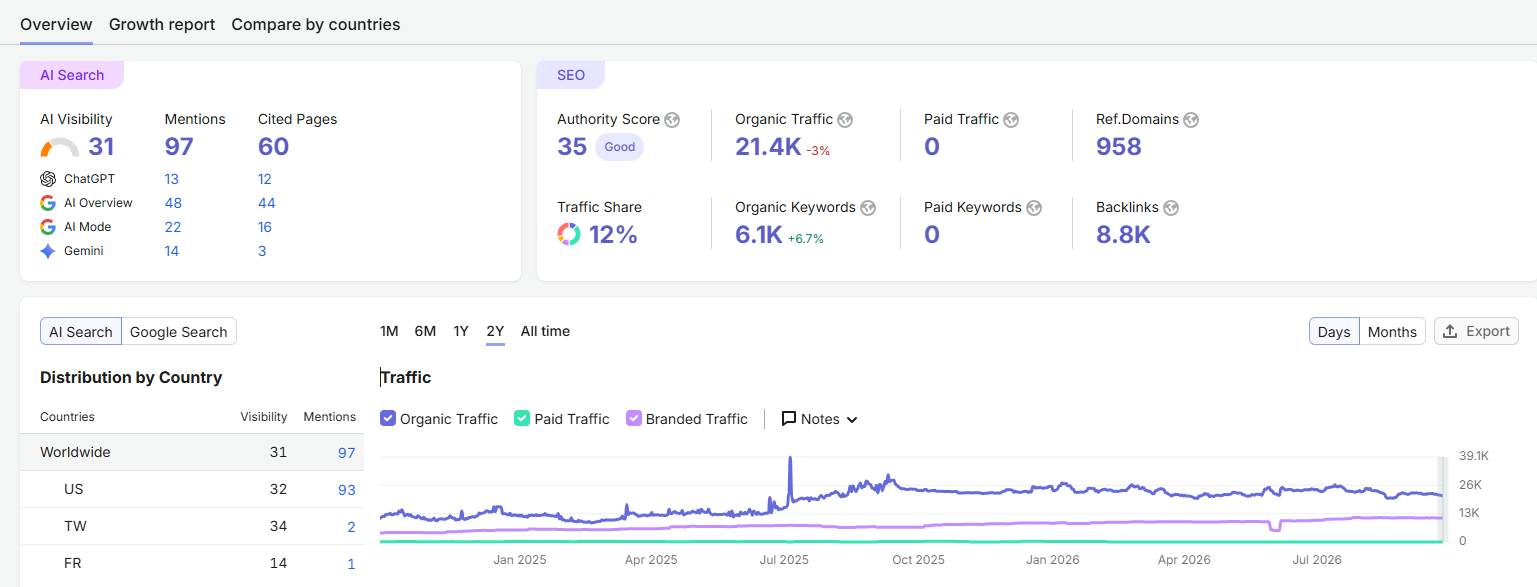Click the globe icon next to Authority Score
This screenshot has height=587, width=1537.
tap(672, 120)
